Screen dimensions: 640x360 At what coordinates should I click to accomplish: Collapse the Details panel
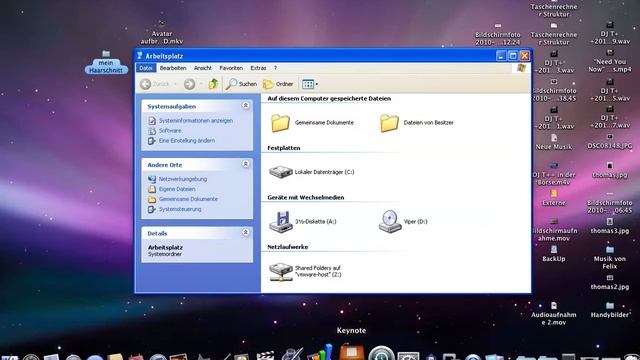click(x=246, y=233)
